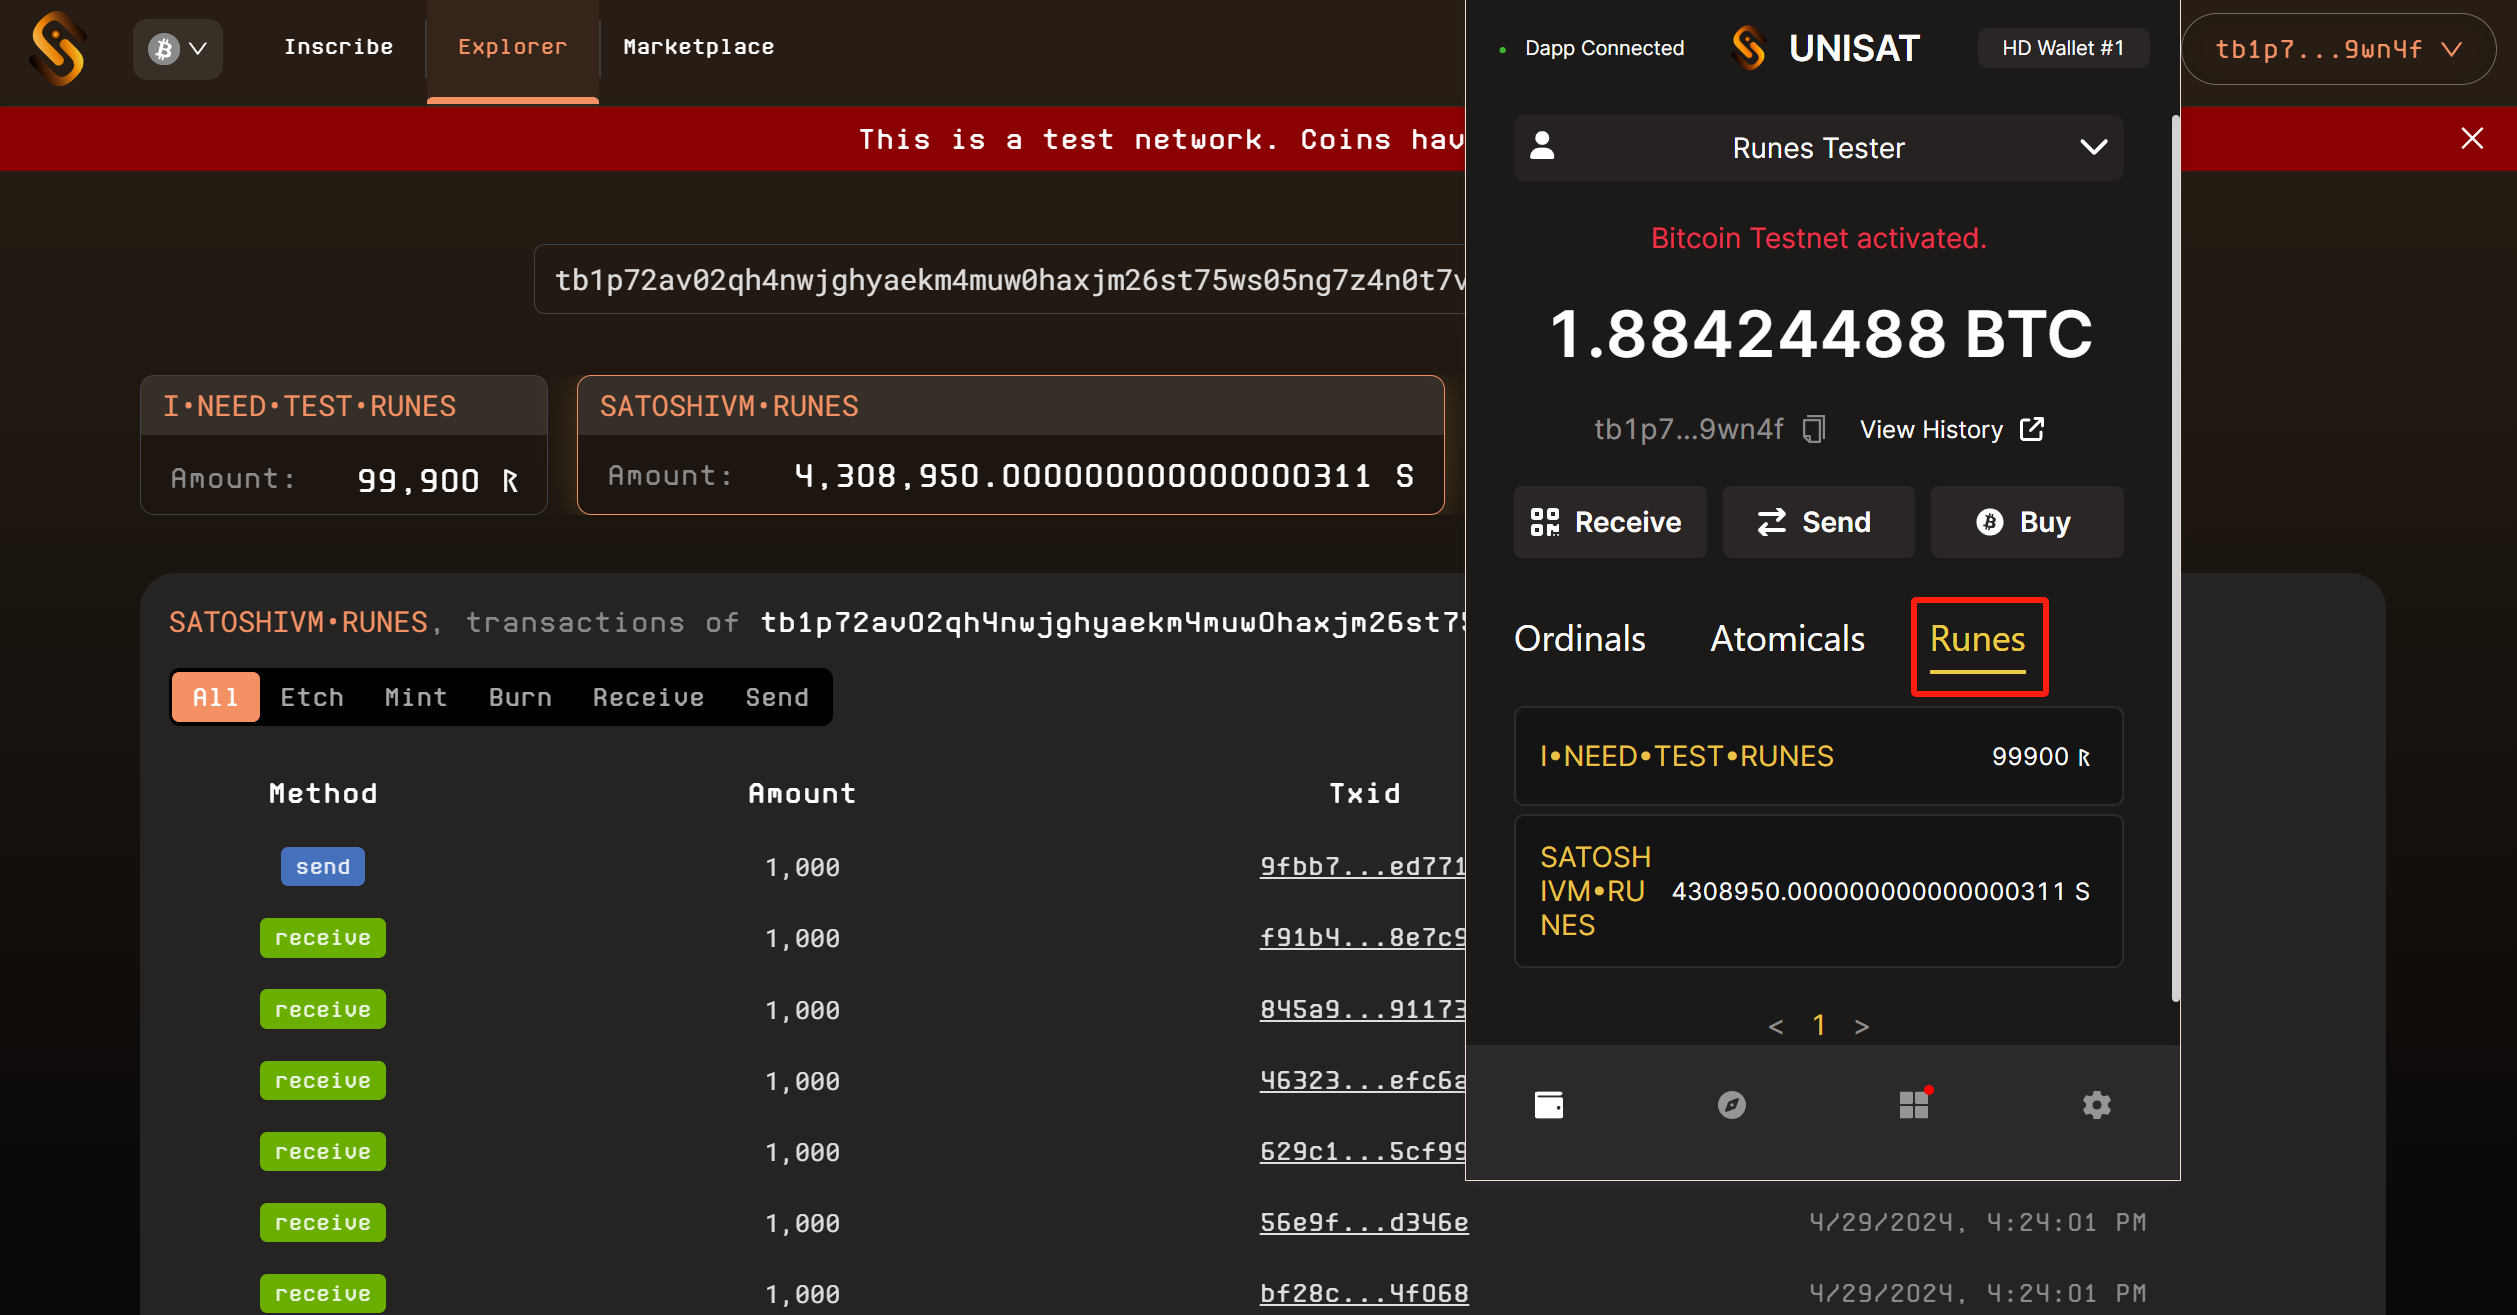
Task: Select page 1 in runes pagination
Action: pos(1819,1025)
